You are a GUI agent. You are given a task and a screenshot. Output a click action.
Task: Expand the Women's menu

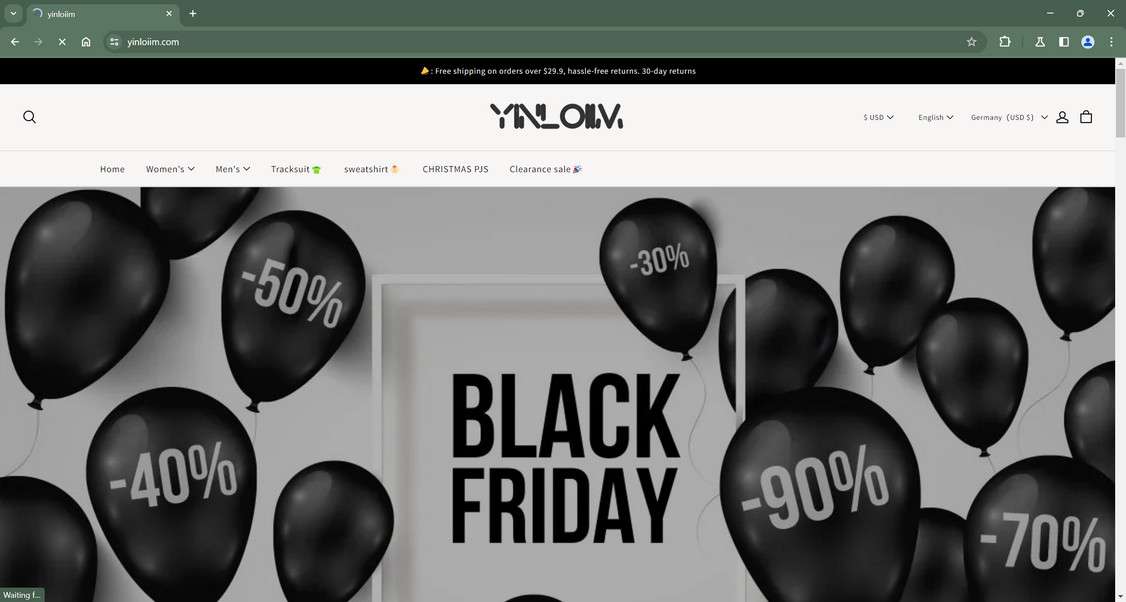click(170, 169)
